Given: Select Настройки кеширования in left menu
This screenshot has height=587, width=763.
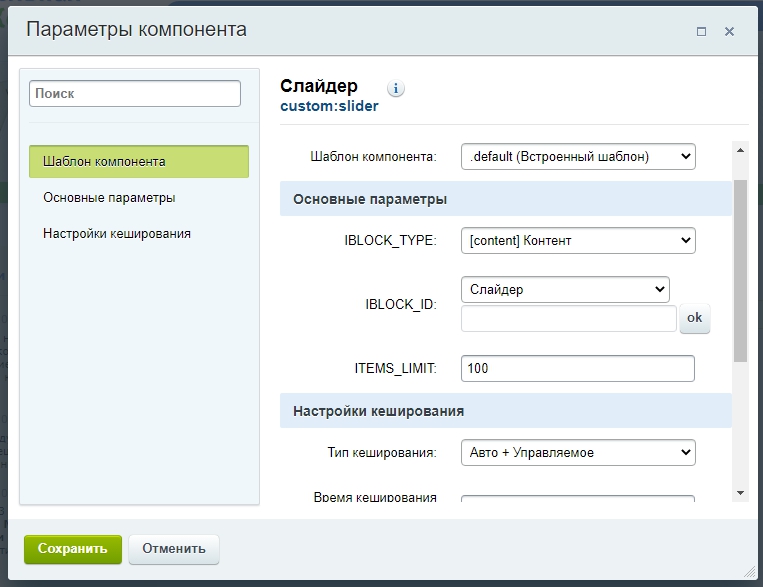Looking at the screenshot, I should pyautogui.click(x=117, y=234).
